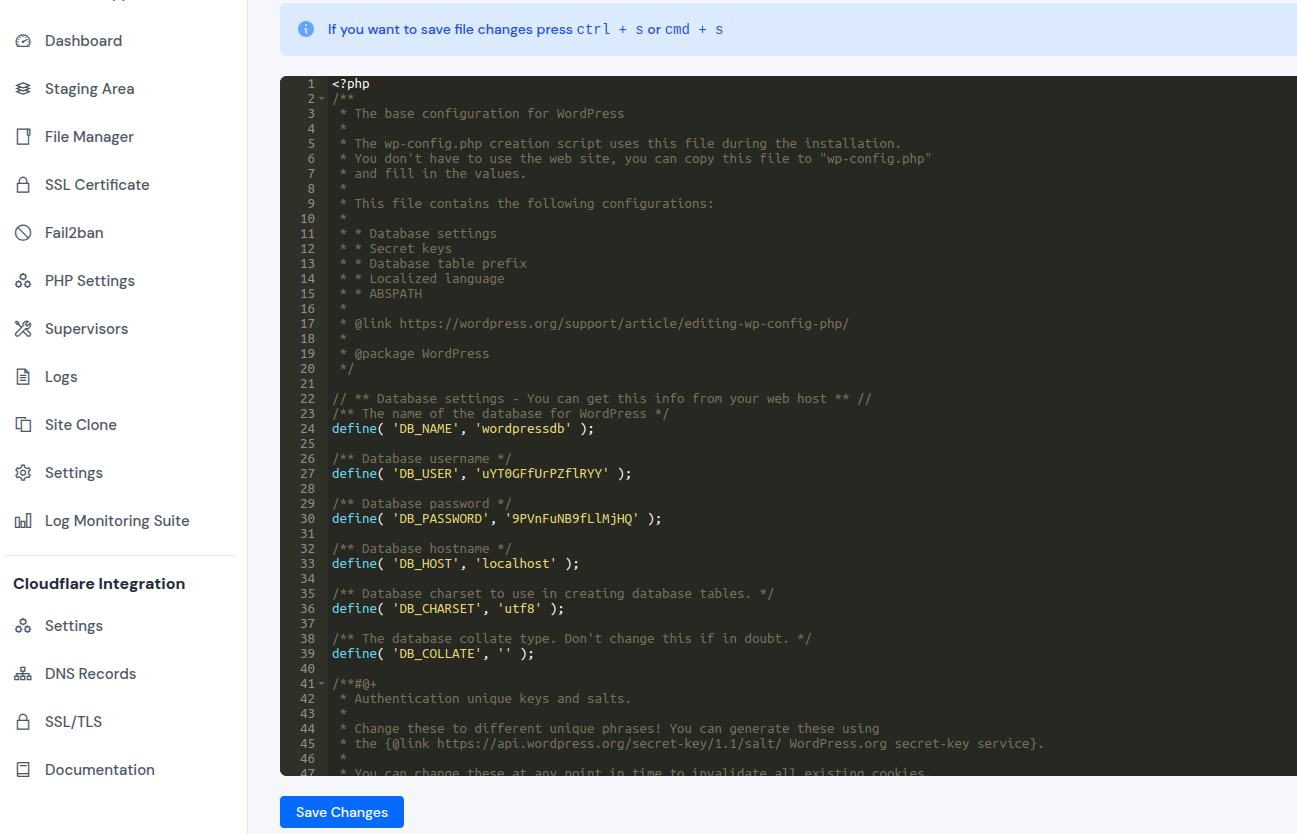Open the Settings gear icon
Image resolution: width=1297 pixels, height=834 pixels.
click(x=22, y=472)
